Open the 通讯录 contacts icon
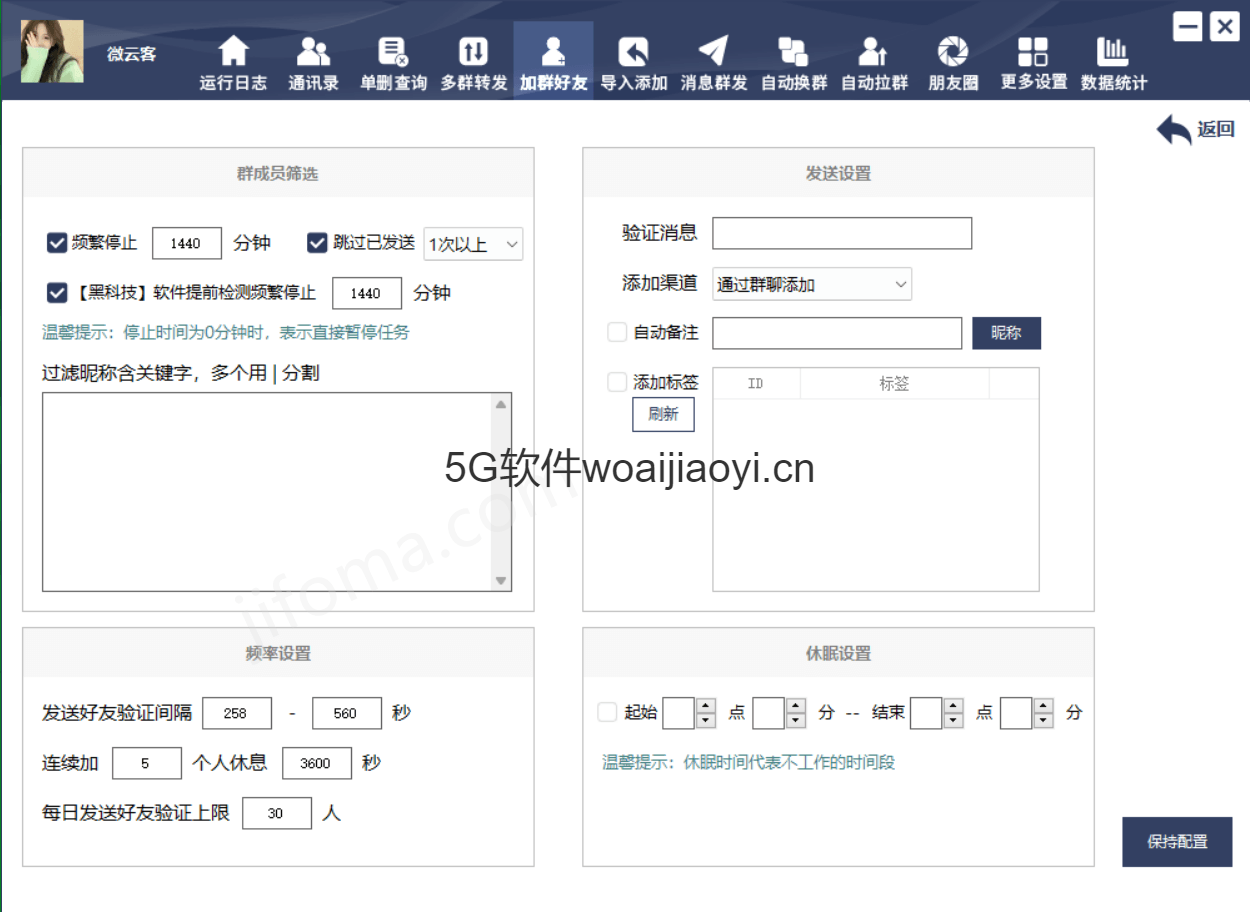Image resolution: width=1250 pixels, height=912 pixels. (x=313, y=52)
